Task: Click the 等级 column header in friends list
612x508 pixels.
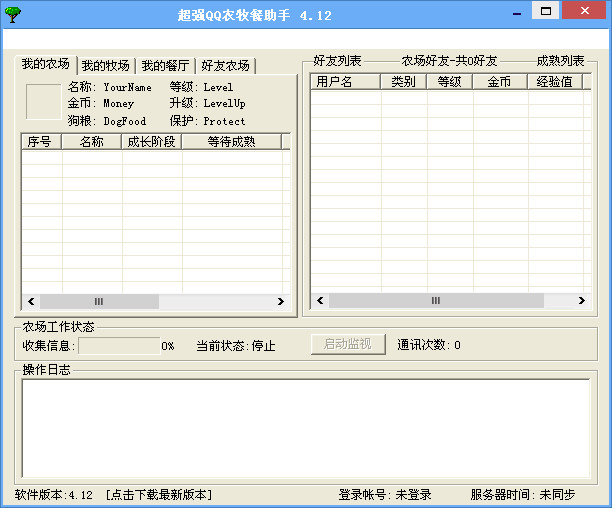Action: coord(450,82)
